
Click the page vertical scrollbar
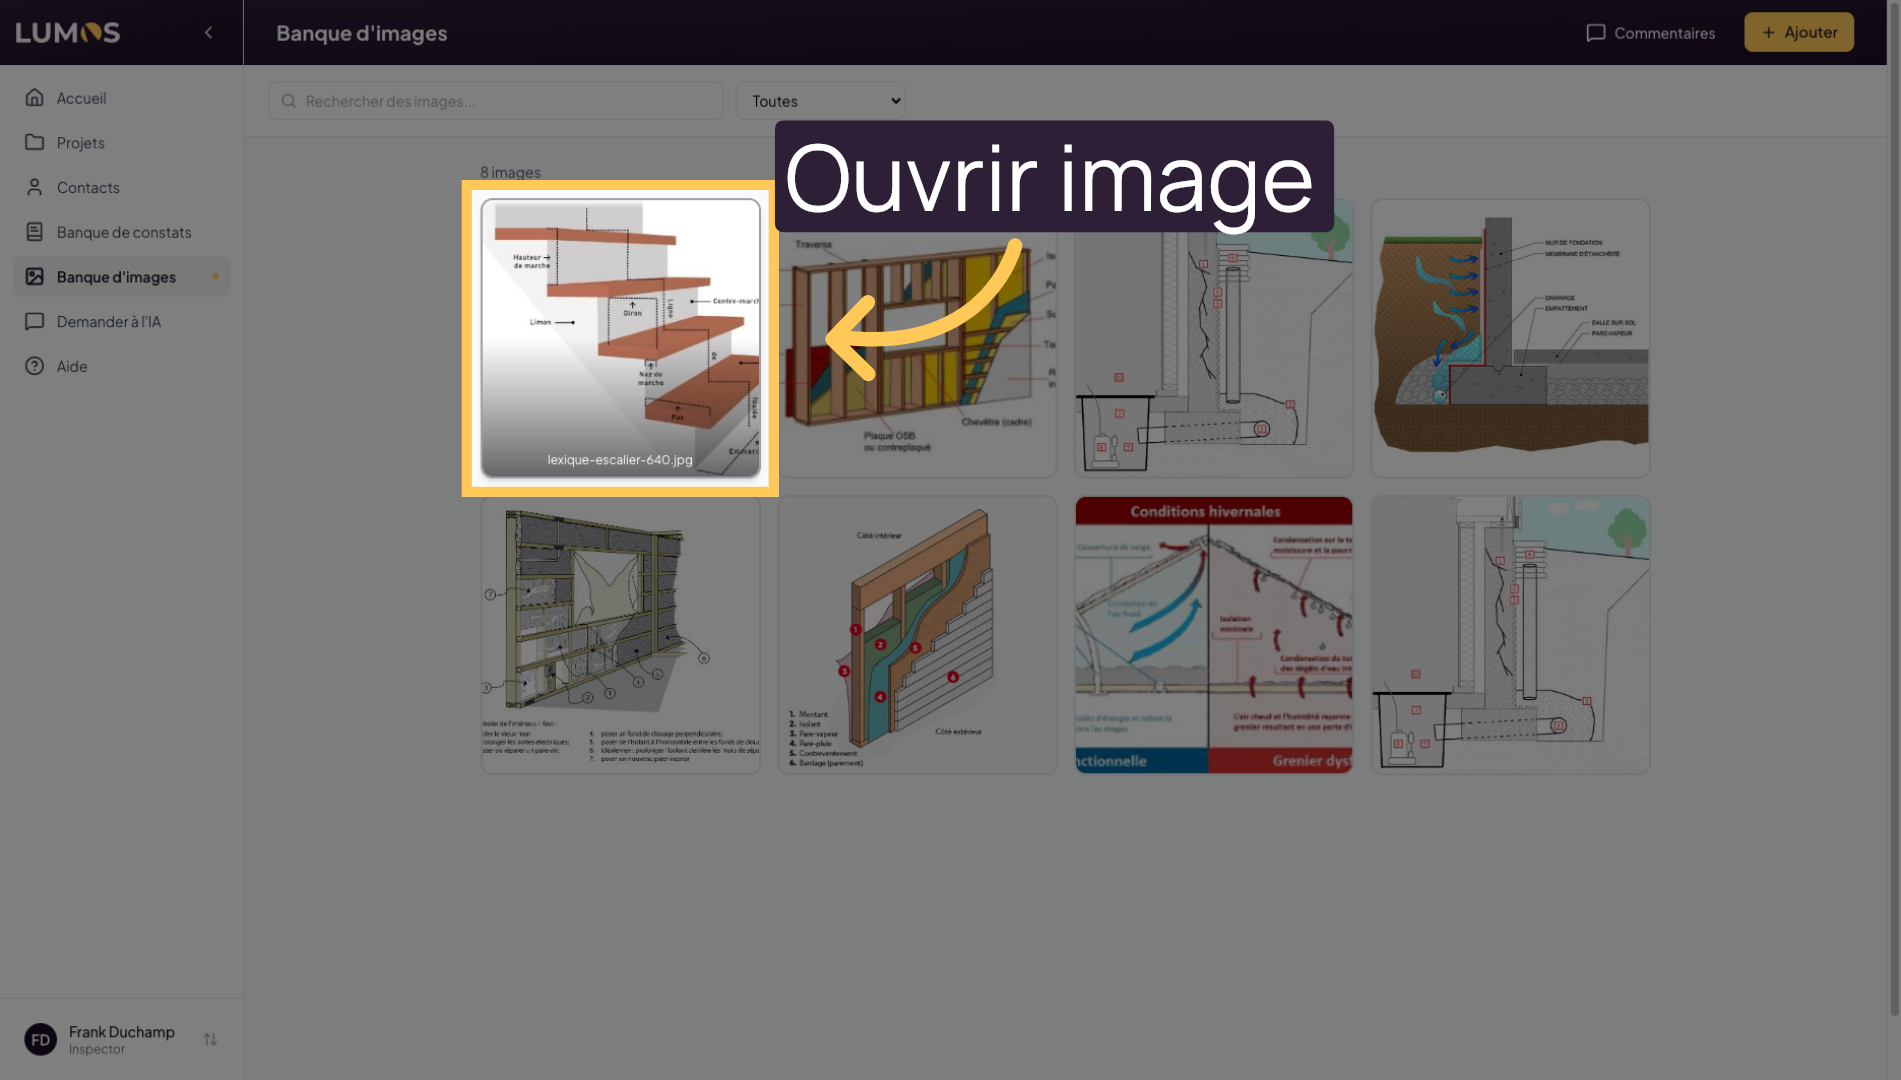tap(1893, 500)
